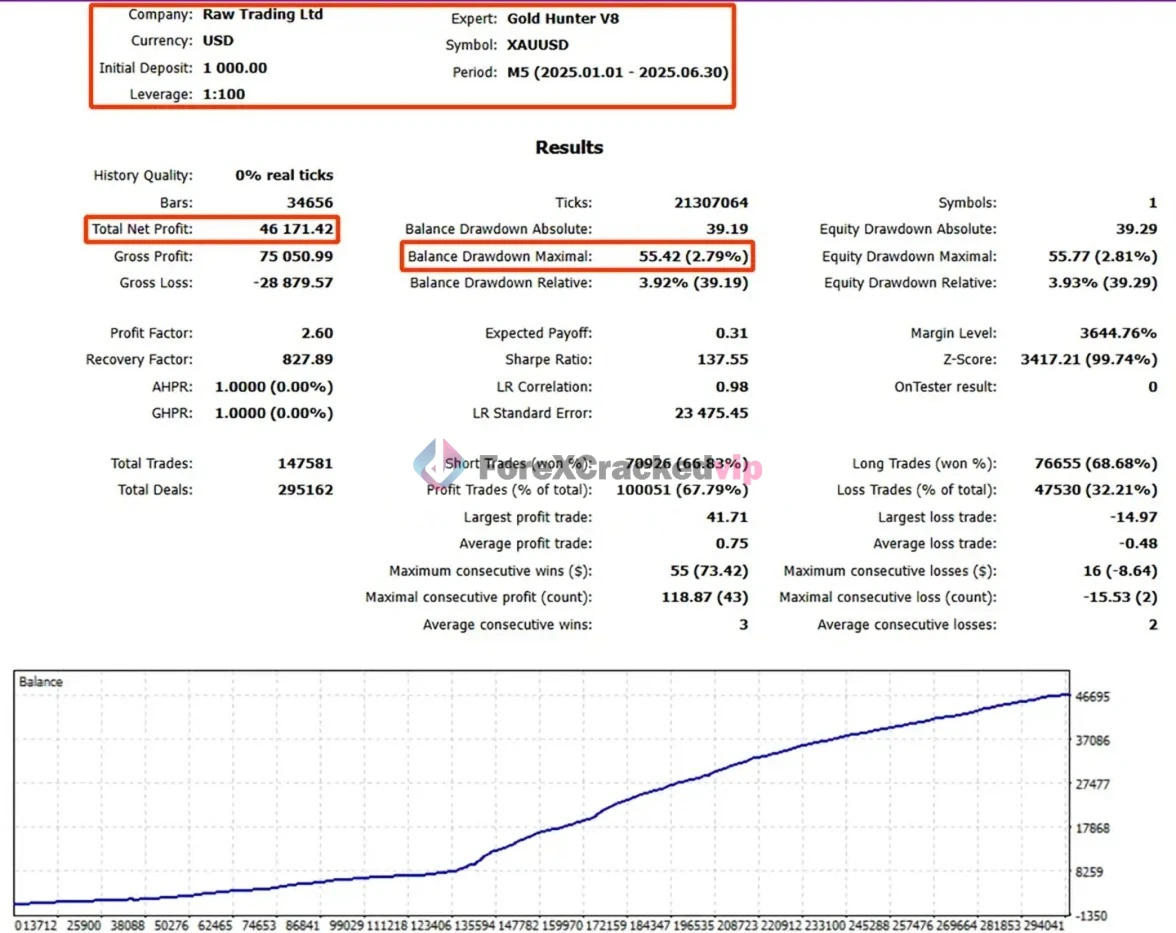Click the Gold Hunter V8 expert name
The height and width of the screenshot is (933, 1176).
(563, 18)
